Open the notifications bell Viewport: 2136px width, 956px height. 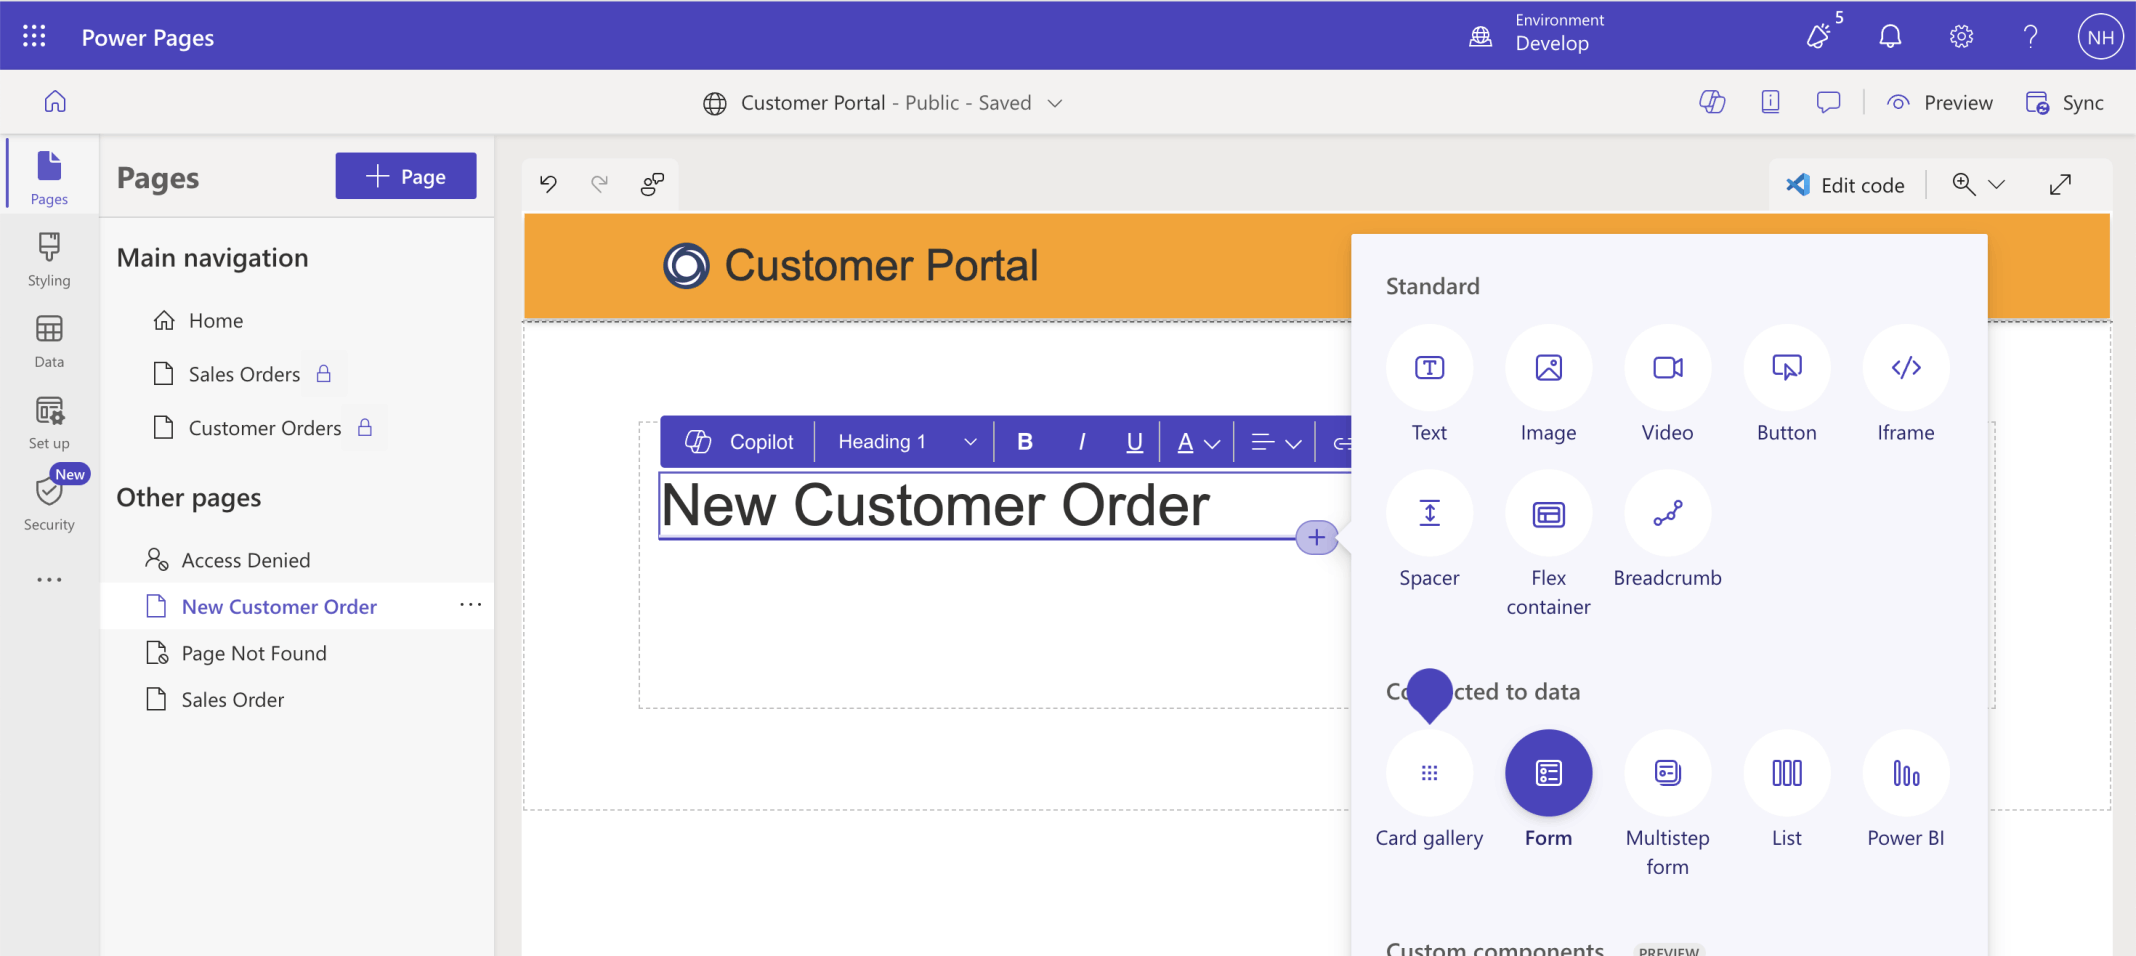tap(1890, 37)
